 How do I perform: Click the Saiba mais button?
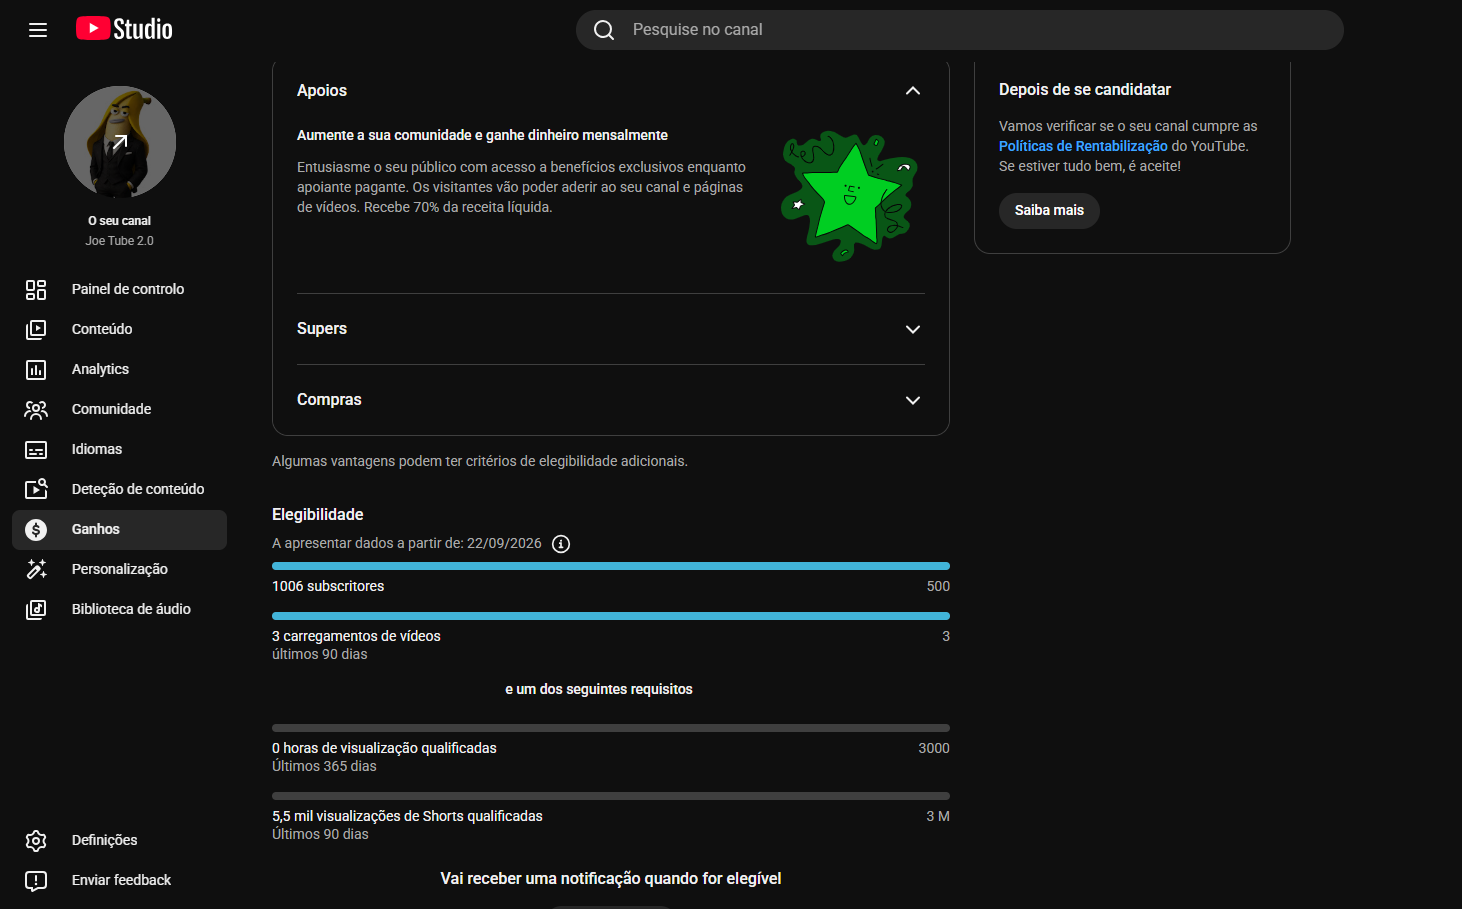pos(1049,211)
